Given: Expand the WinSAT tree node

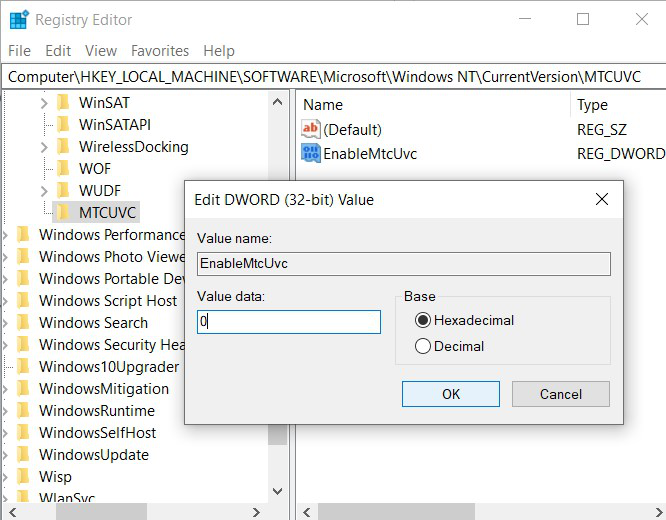Looking at the screenshot, I should tap(44, 103).
